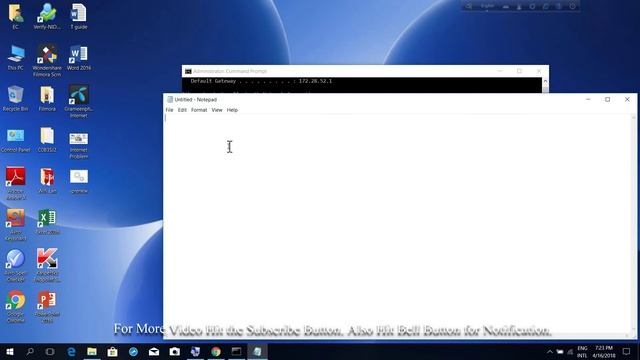This screenshot has width=640, height=360.
Task: Select the Verify-NID desktop shortcut
Action: coord(47,17)
